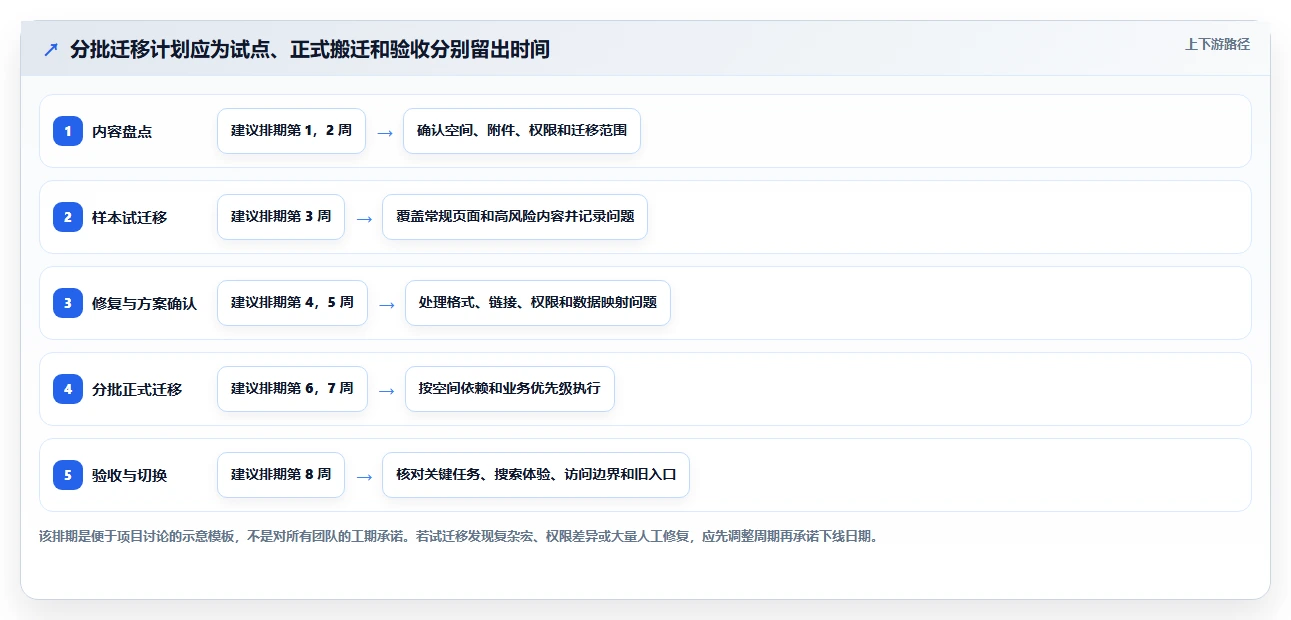Click the 按空间依赖和业务优先级执行 box
1291x620 pixels.
point(510,389)
